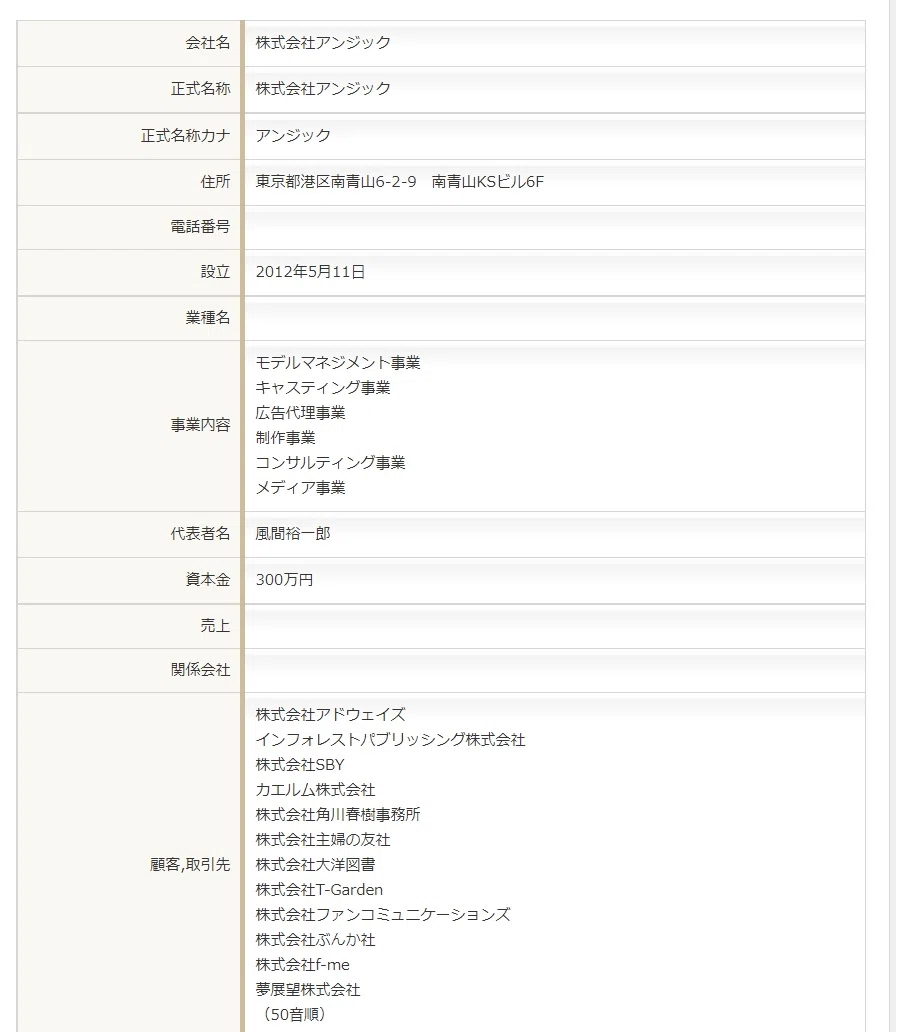
Task: Click client 株式会社f-me
Action: pyautogui.click(x=303, y=965)
